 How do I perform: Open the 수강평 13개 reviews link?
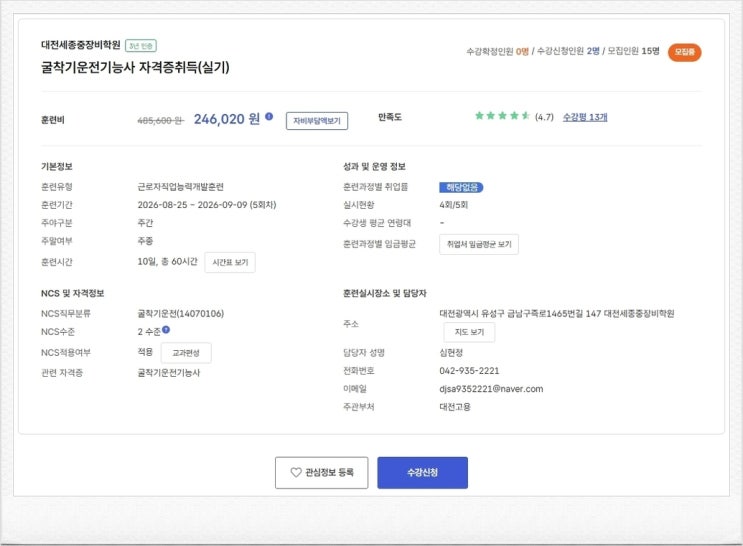coord(585,117)
